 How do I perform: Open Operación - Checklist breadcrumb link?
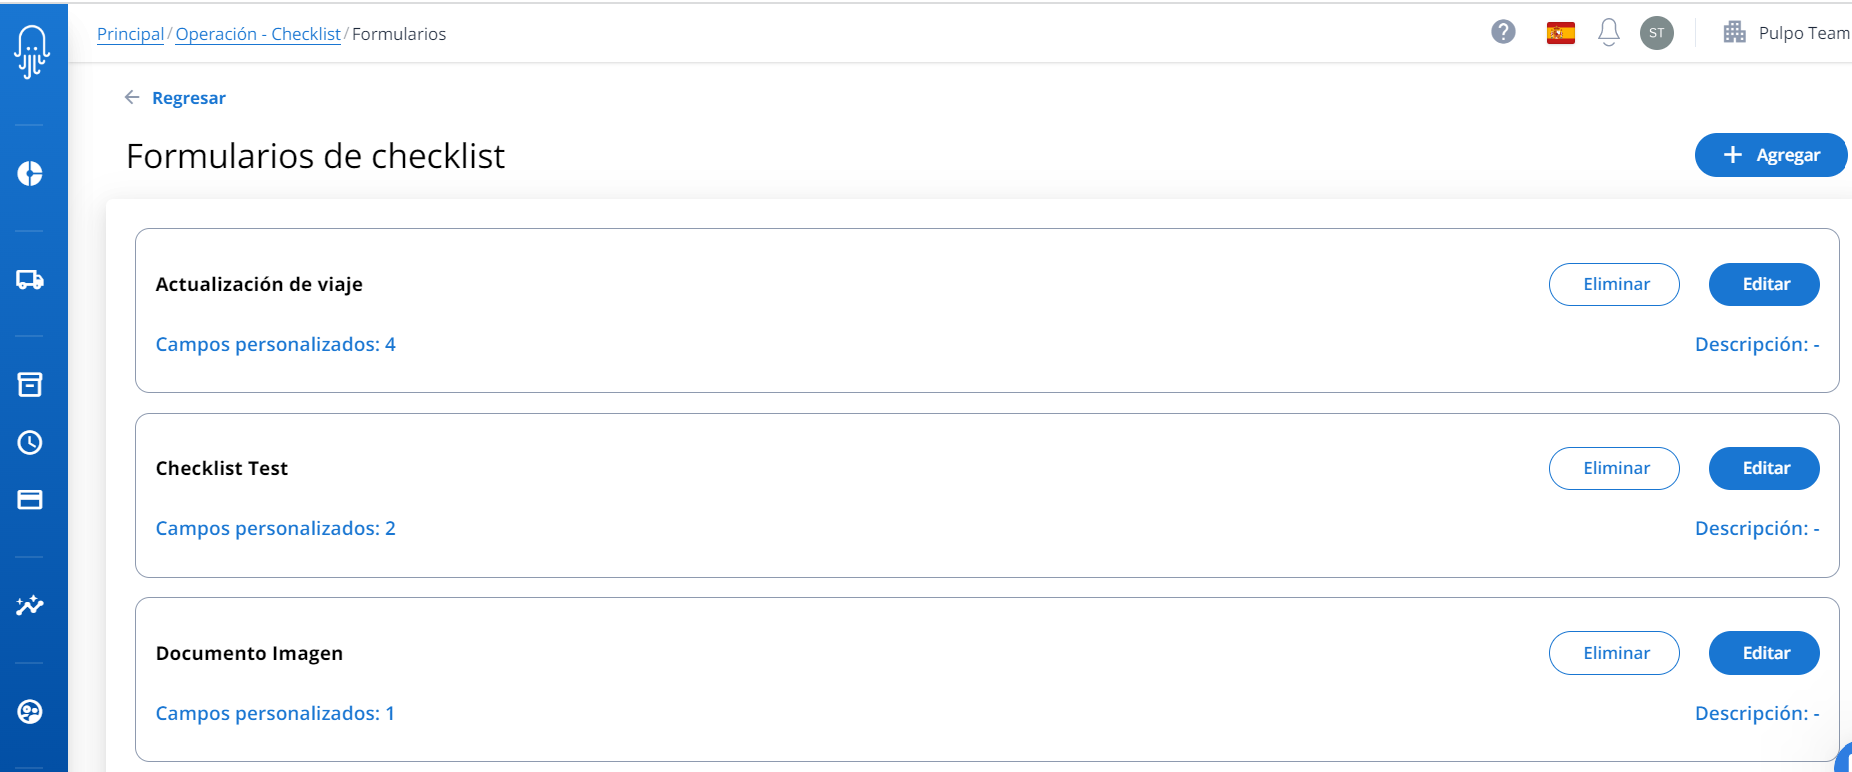[x=258, y=34]
